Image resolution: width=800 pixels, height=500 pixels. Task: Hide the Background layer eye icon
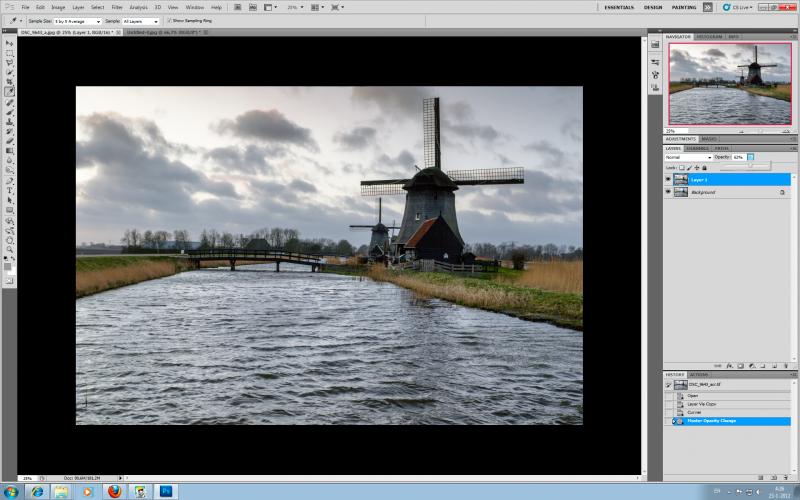(668, 192)
